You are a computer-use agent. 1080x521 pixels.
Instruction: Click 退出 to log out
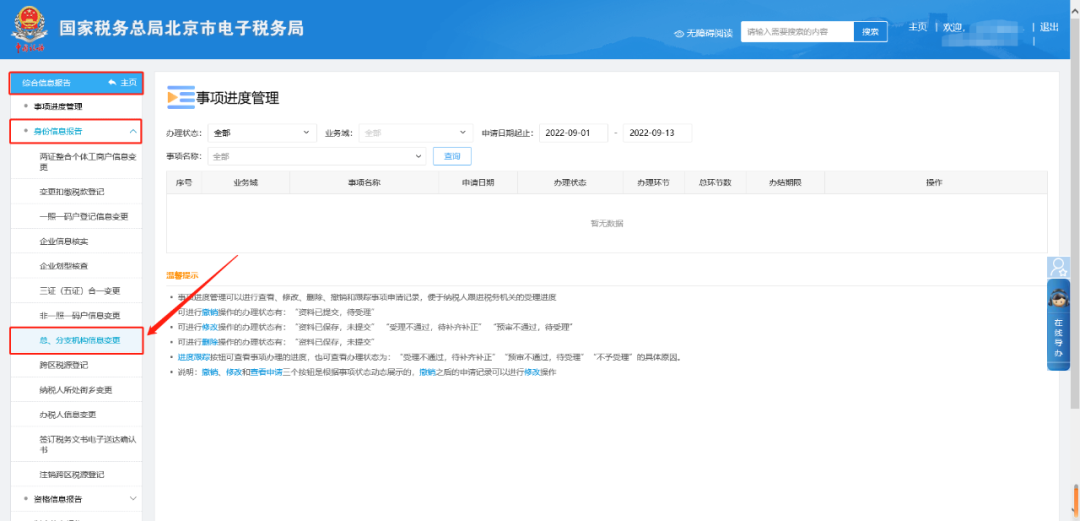[1049, 27]
